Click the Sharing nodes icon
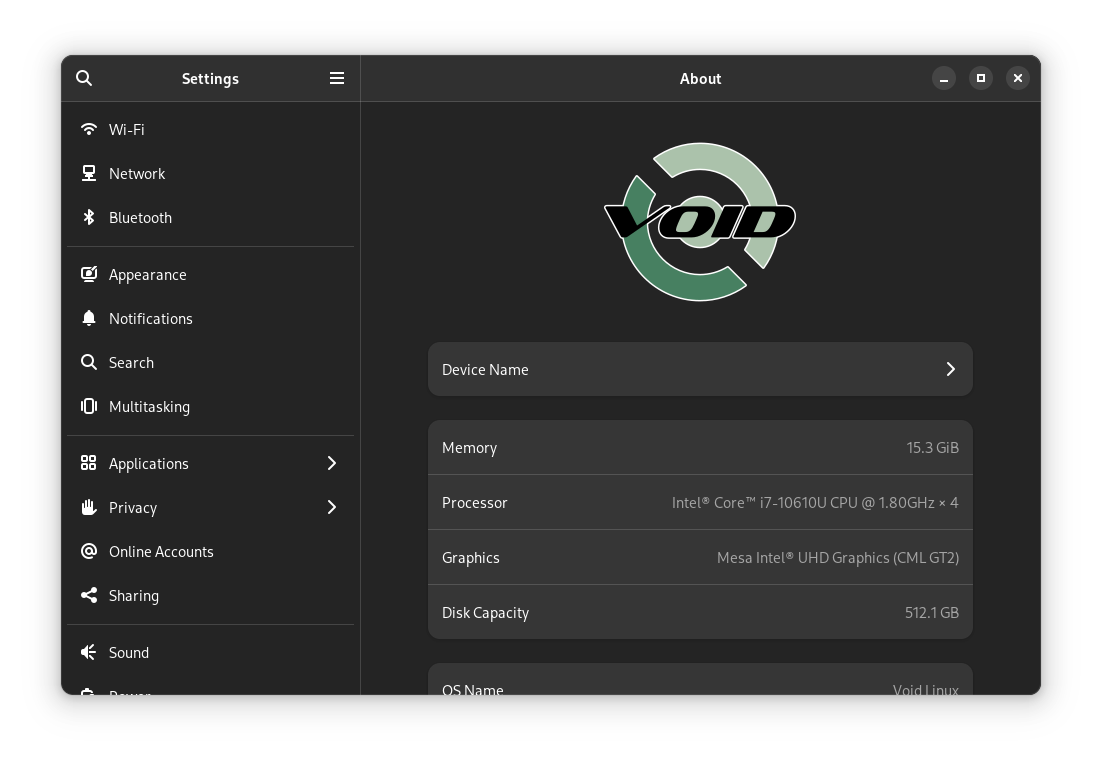This screenshot has width=1102, height=762. [89, 595]
